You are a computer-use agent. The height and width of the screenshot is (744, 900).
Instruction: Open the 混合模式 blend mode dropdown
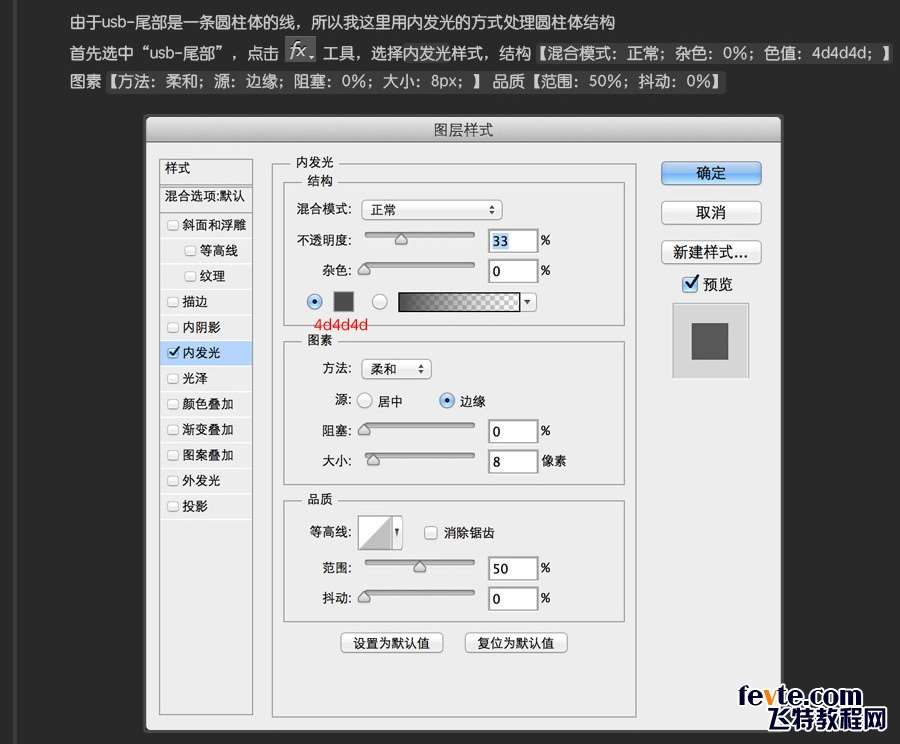431,210
